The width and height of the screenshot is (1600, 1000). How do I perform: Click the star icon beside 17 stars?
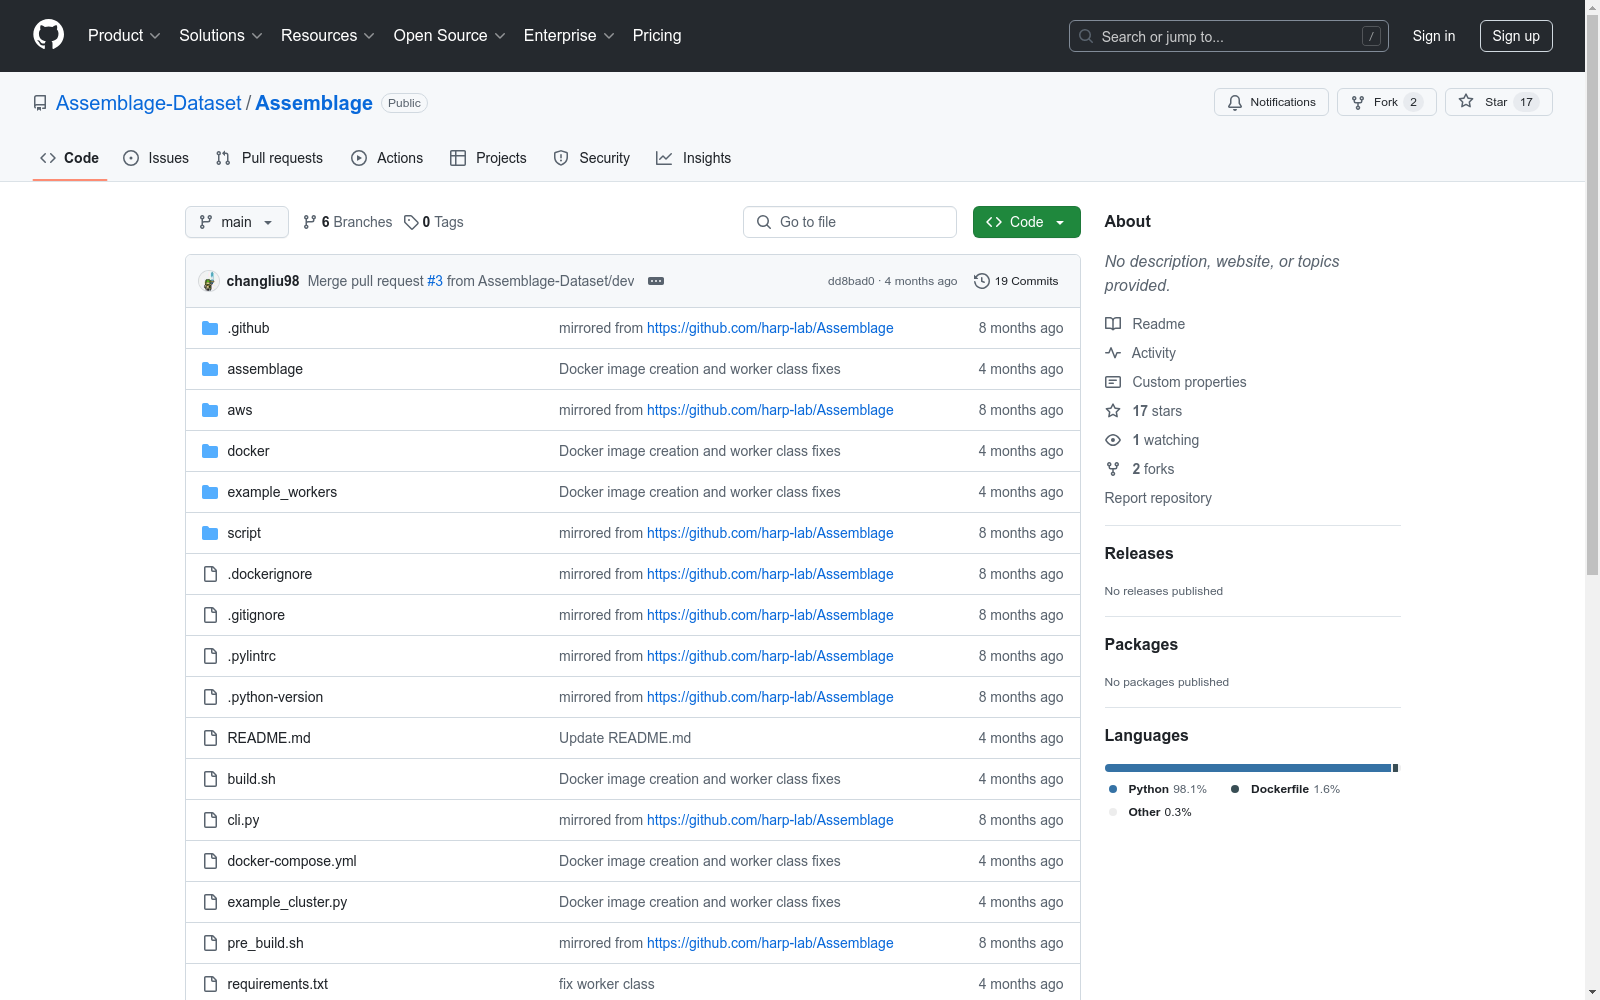pos(1113,411)
